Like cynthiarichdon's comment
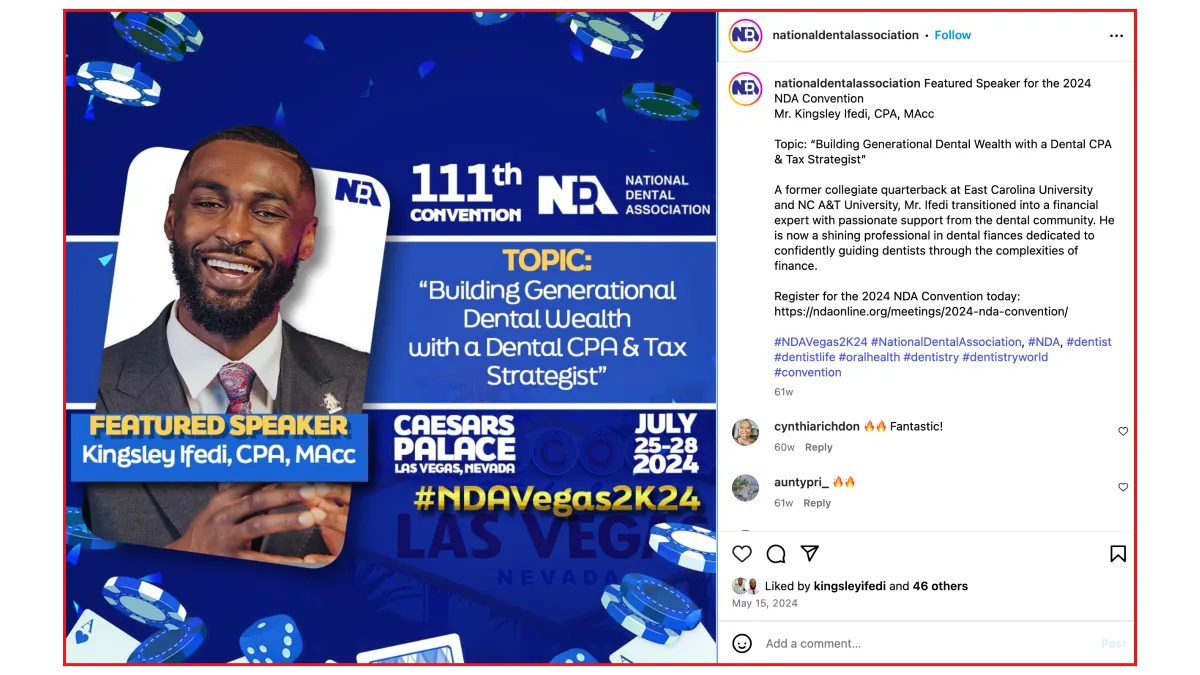Screen dimensions: 1200x675 click(1123, 431)
